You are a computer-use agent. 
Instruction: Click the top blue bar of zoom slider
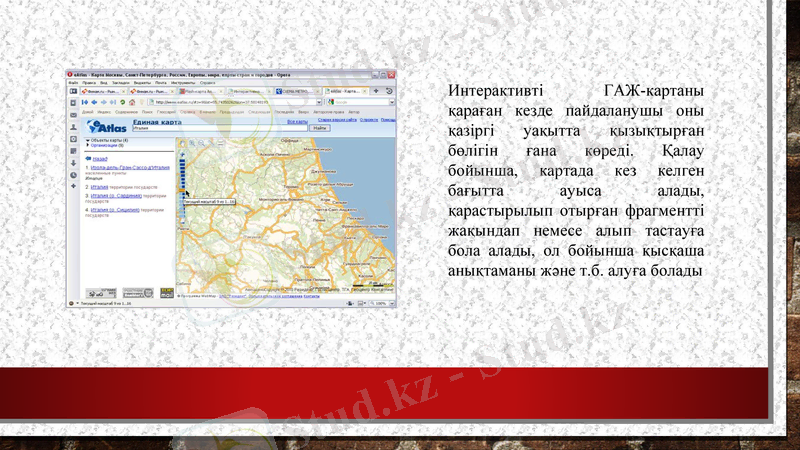click(182, 161)
